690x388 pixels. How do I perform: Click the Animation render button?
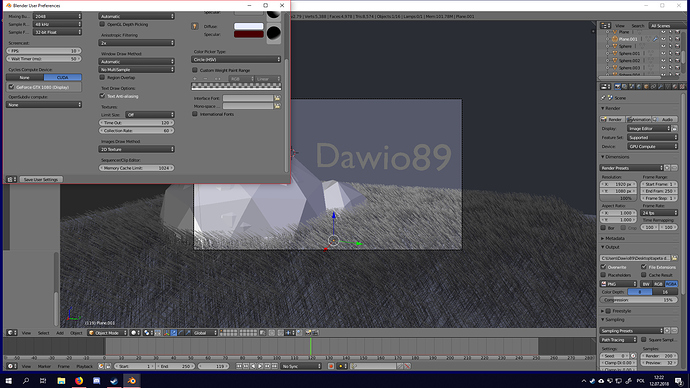click(x=639, y=119)
